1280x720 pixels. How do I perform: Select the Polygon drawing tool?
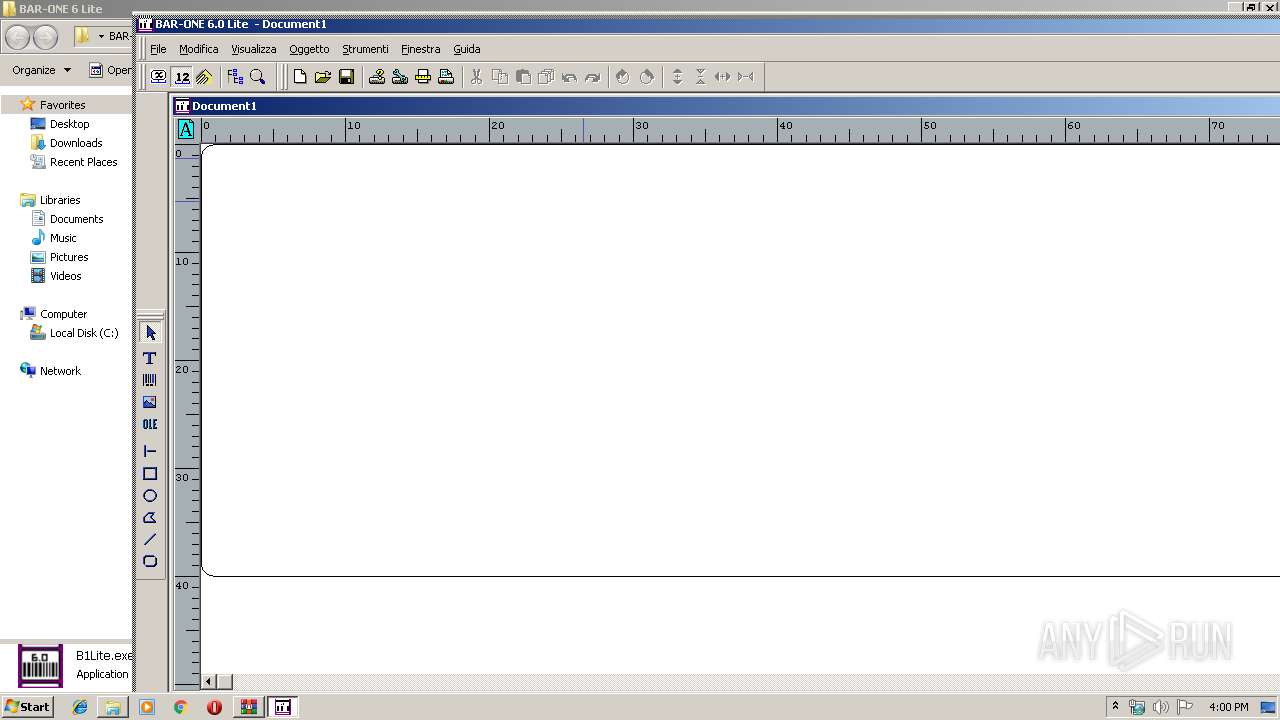click(150, 518)
